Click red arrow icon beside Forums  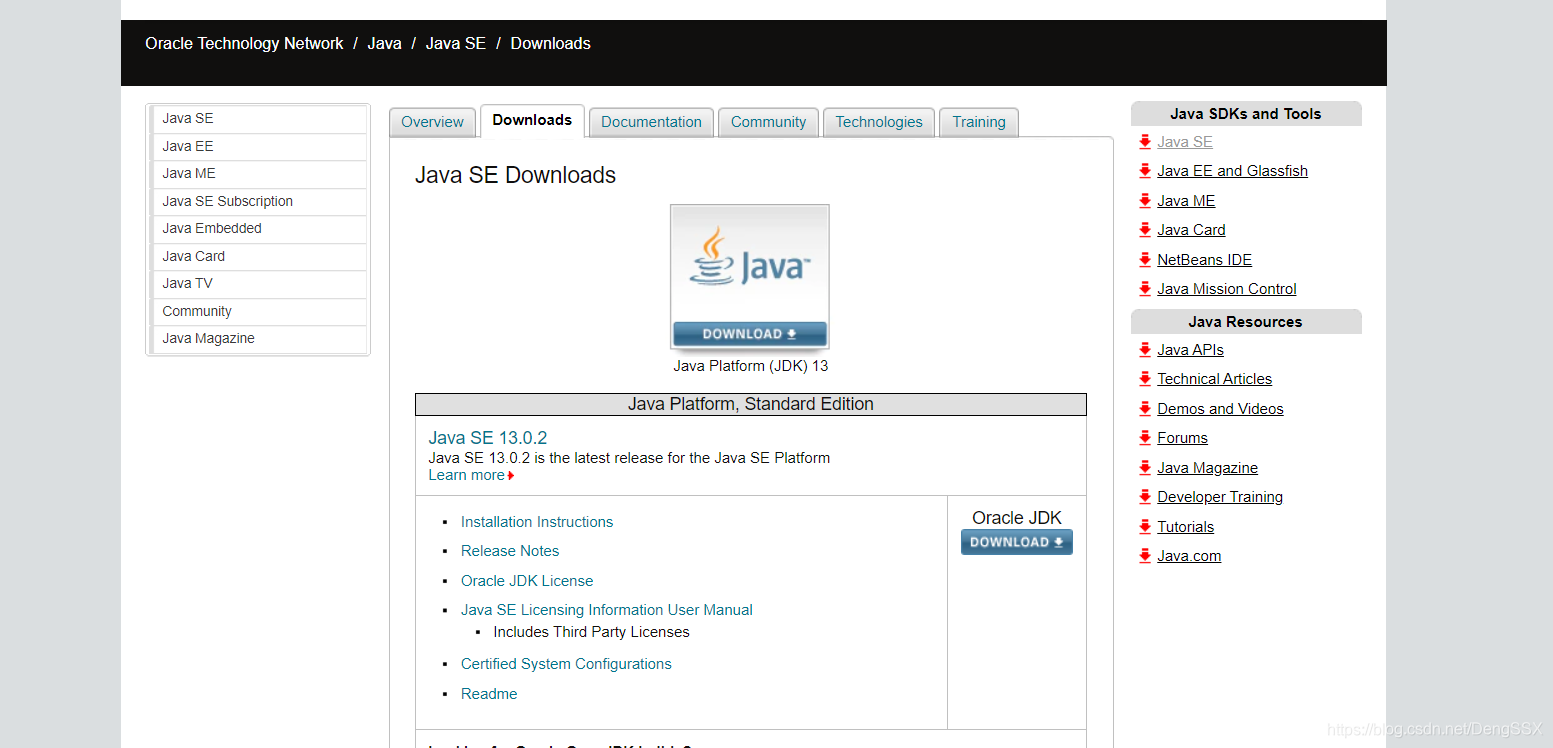pos(1145,438)
